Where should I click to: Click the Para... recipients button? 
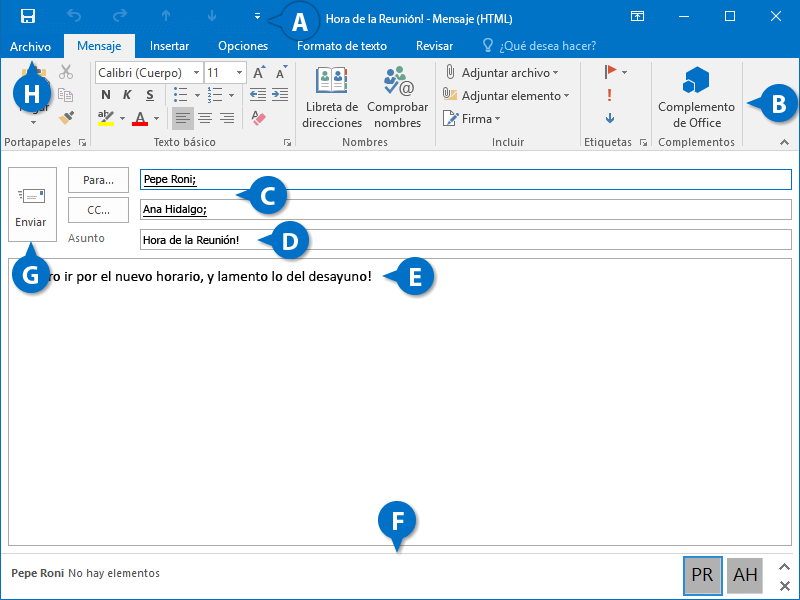98,180
